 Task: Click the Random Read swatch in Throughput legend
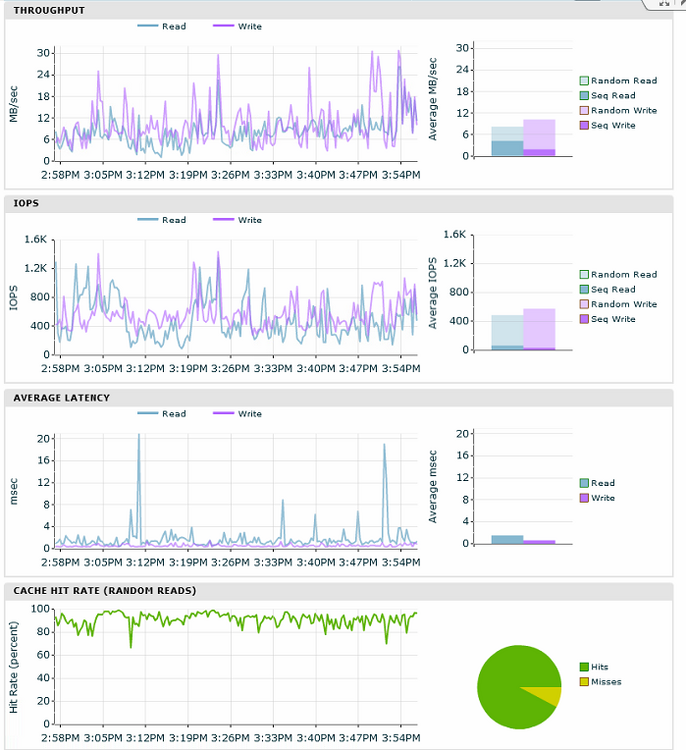coord(584,81)
